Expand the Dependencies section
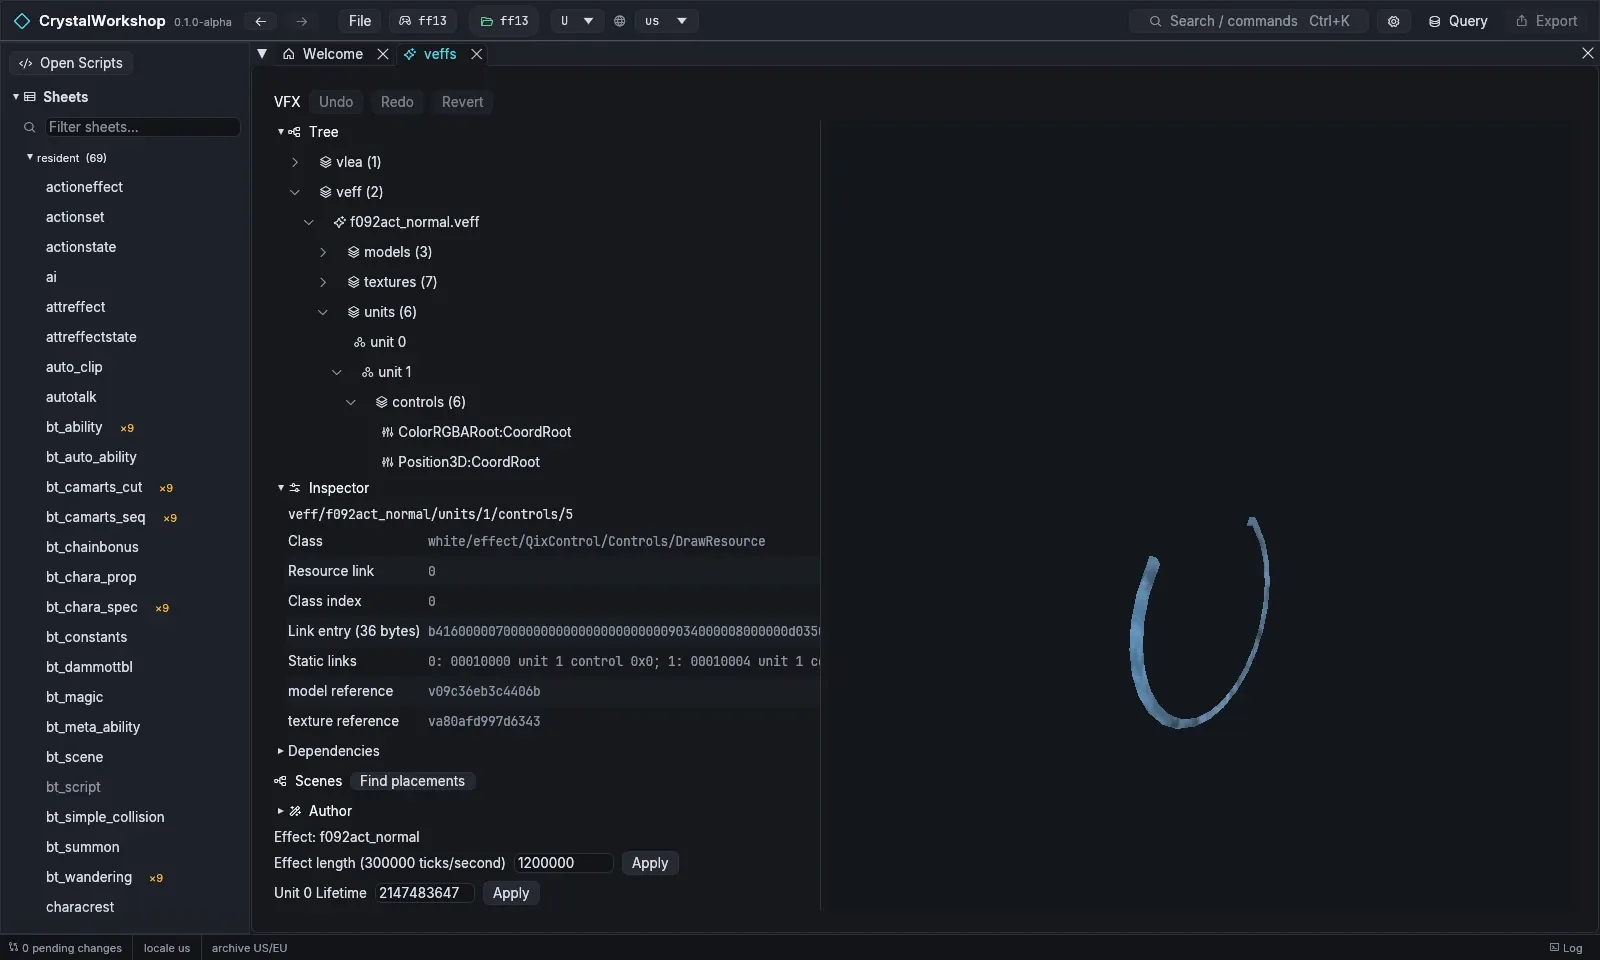Viewport: 1600px width, 960px height. click(281, 751)
